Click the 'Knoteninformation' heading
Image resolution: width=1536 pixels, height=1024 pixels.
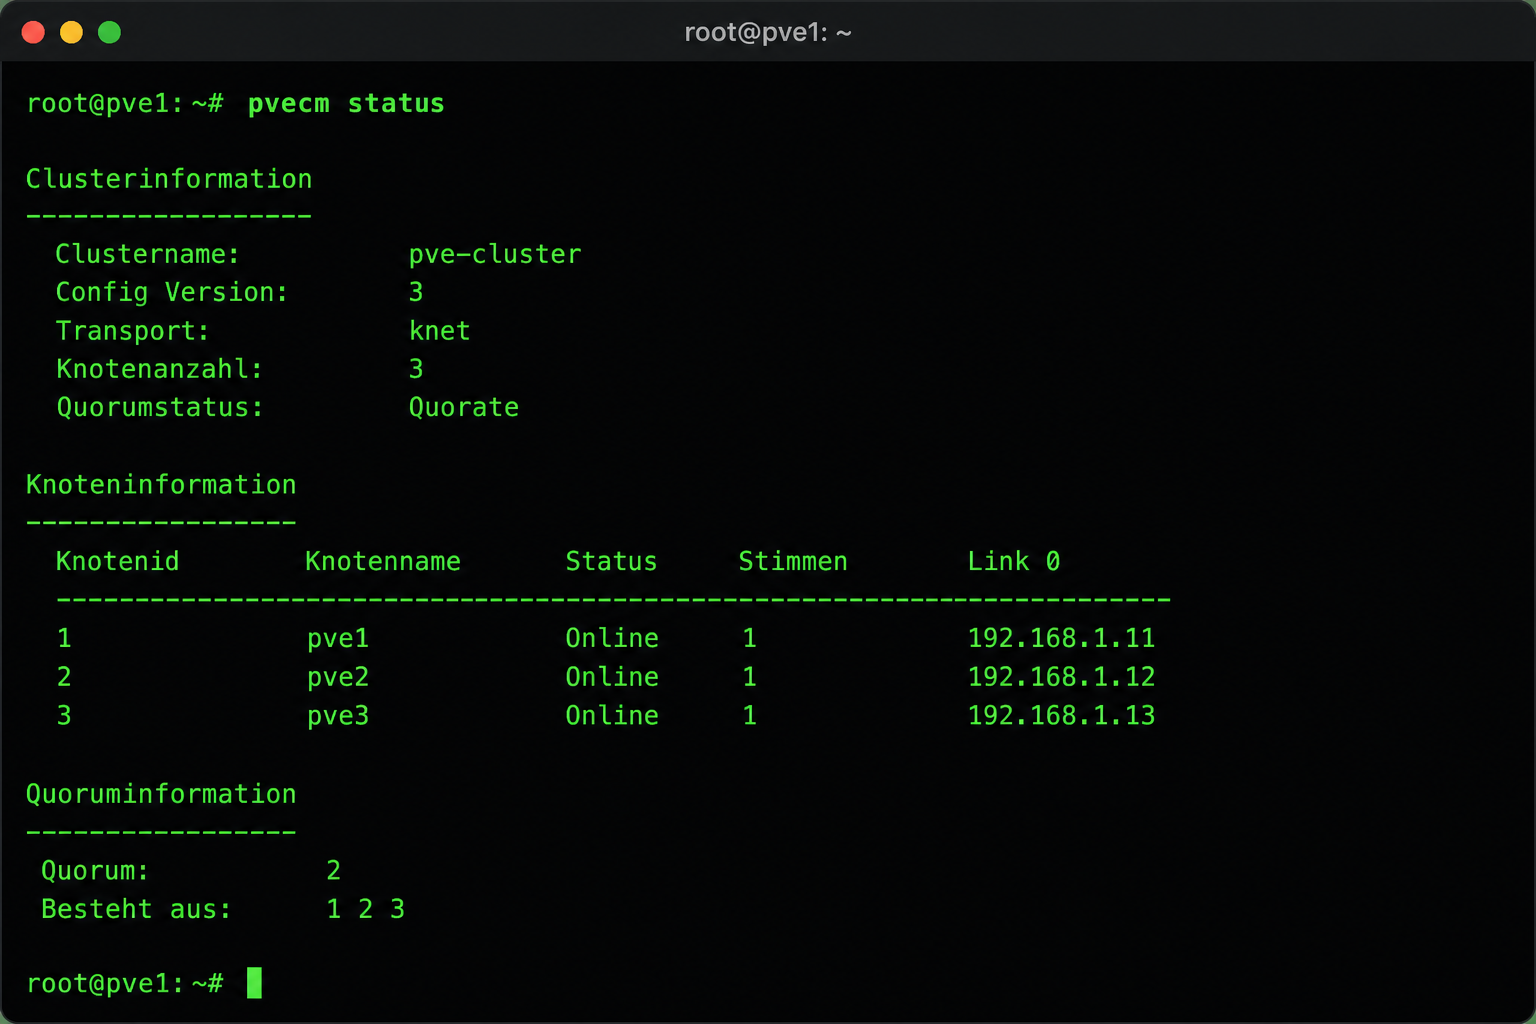pyautogui.click(x=161, y=485)
